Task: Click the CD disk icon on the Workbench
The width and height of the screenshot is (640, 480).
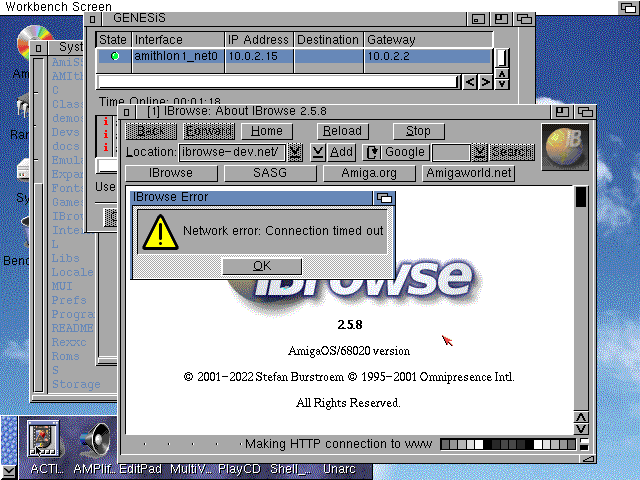Action: coord(35,42)
